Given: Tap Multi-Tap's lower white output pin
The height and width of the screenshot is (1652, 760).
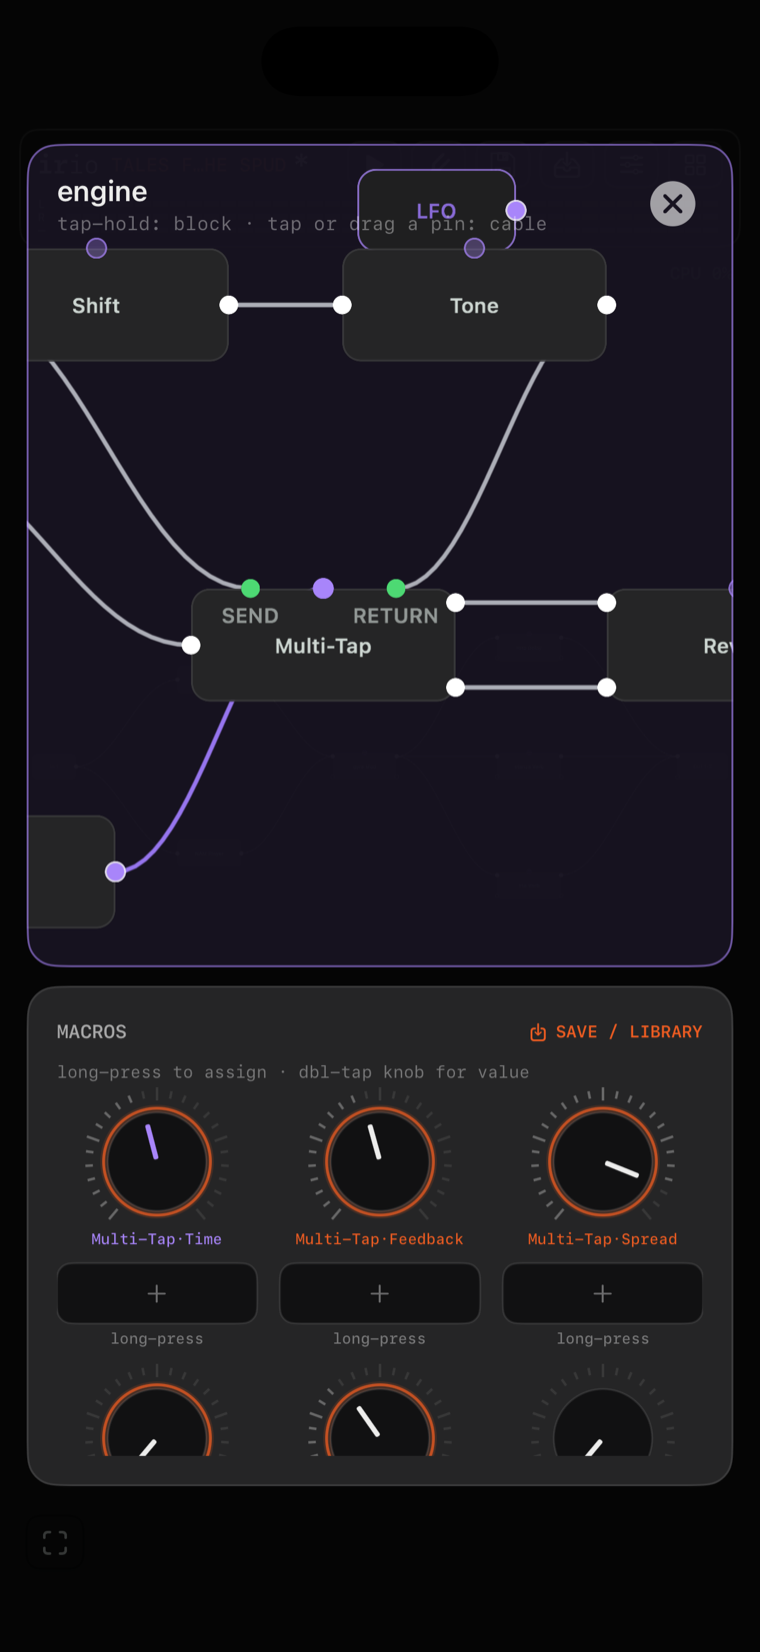Looking at the screenshot, I should click(455, 687).
